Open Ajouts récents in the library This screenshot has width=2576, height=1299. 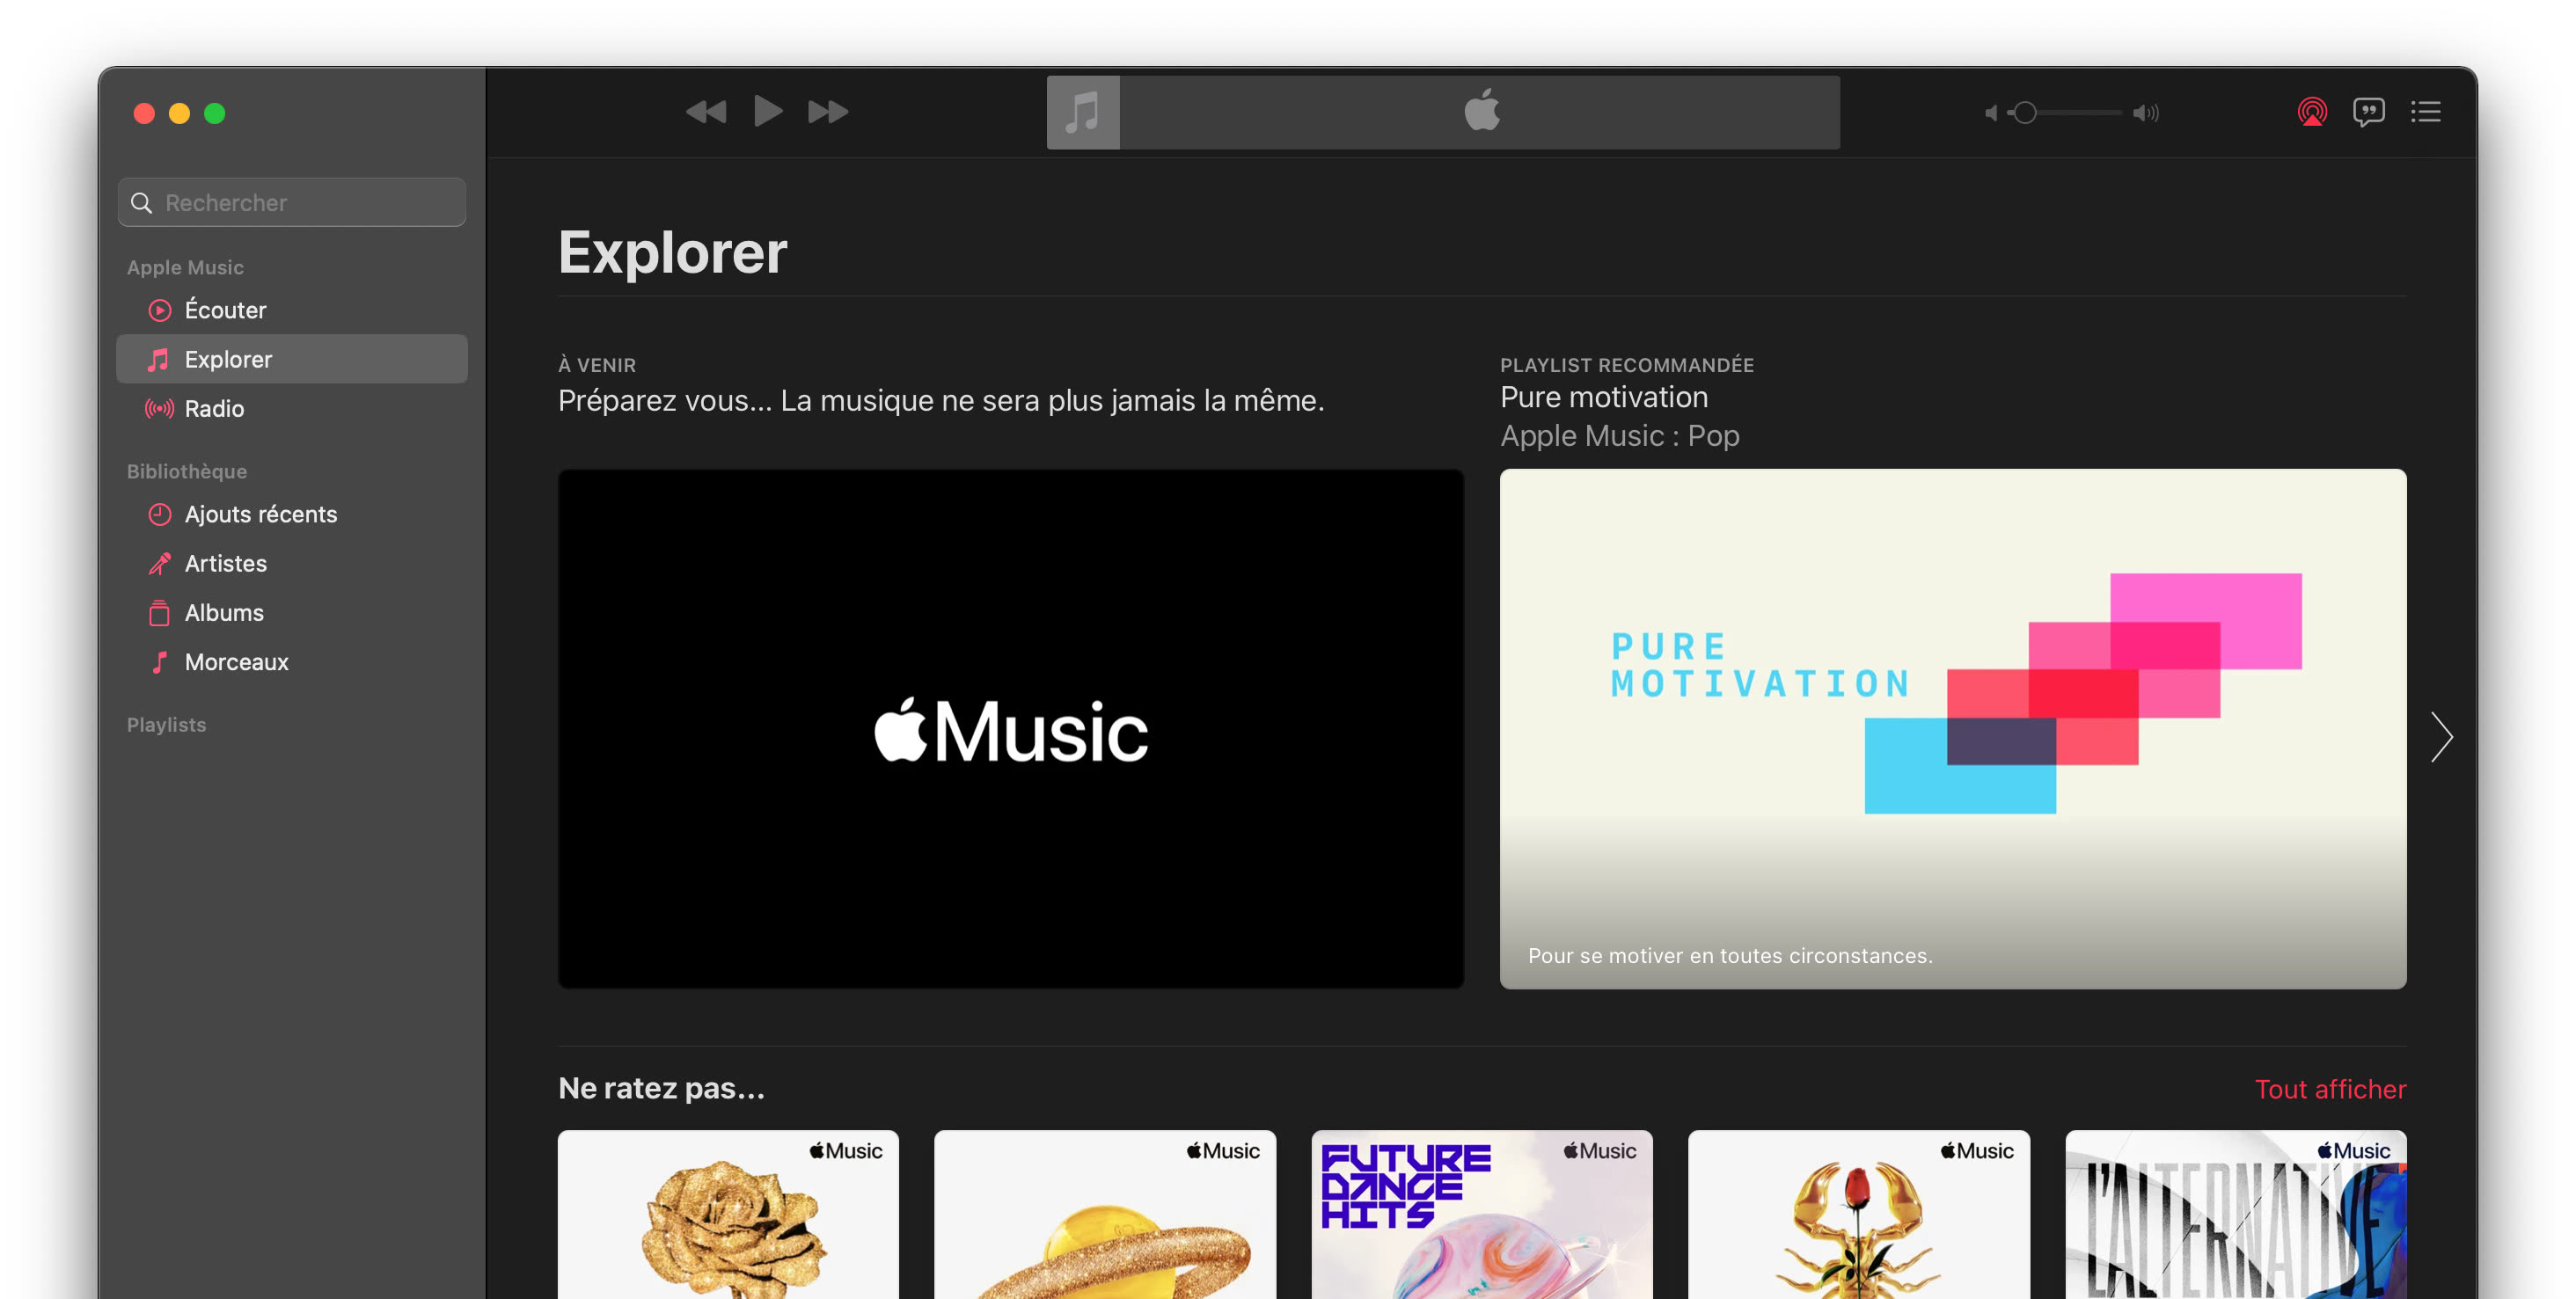point(261,513)
